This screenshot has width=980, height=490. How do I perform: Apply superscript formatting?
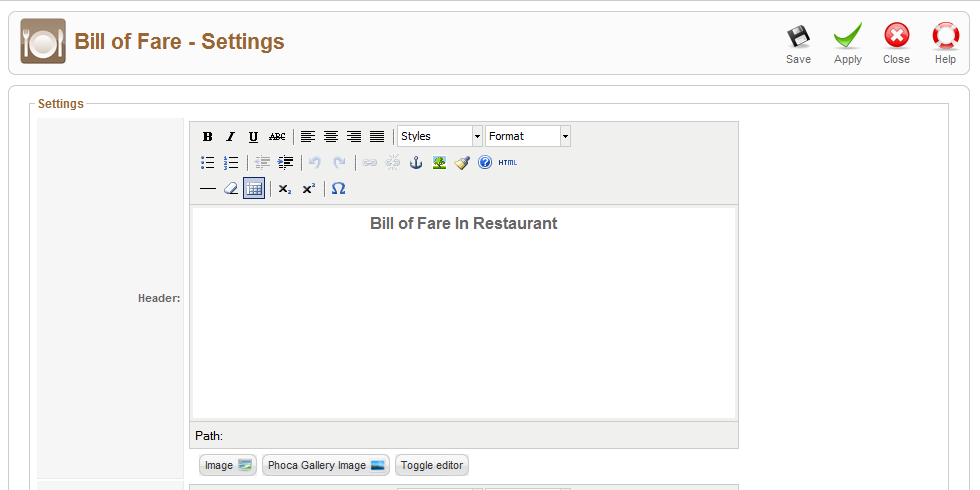[308, 189]
